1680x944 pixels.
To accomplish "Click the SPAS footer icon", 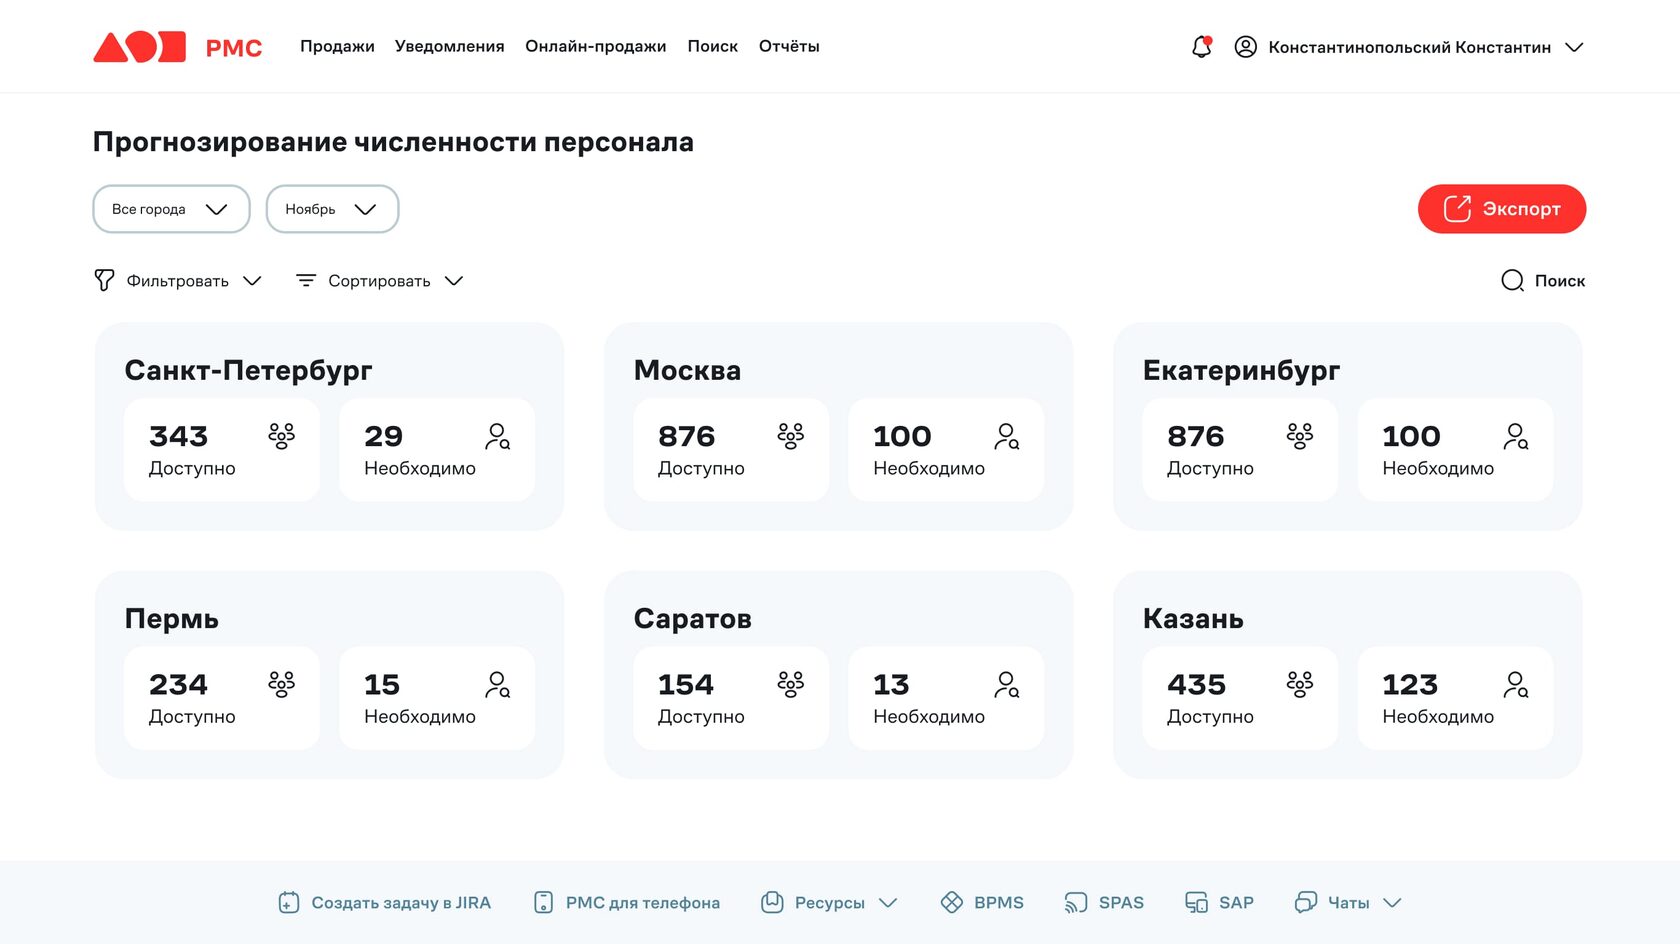I will coord(1075,903).
